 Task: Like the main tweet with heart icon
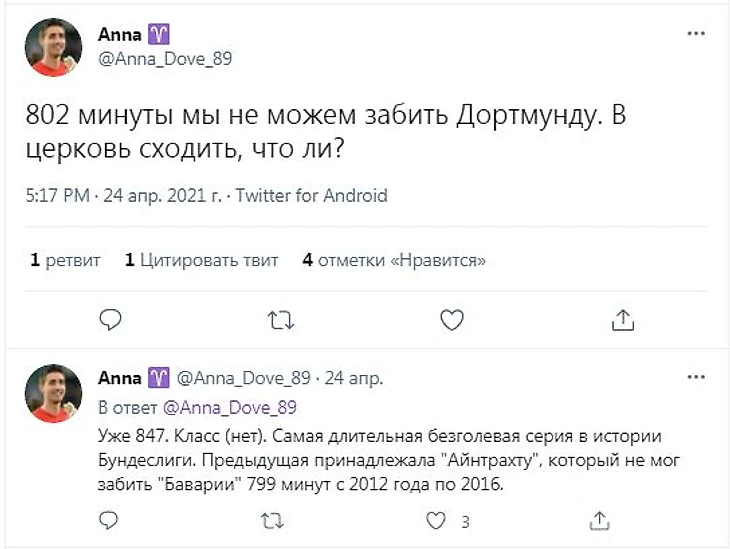coord(452,319)
